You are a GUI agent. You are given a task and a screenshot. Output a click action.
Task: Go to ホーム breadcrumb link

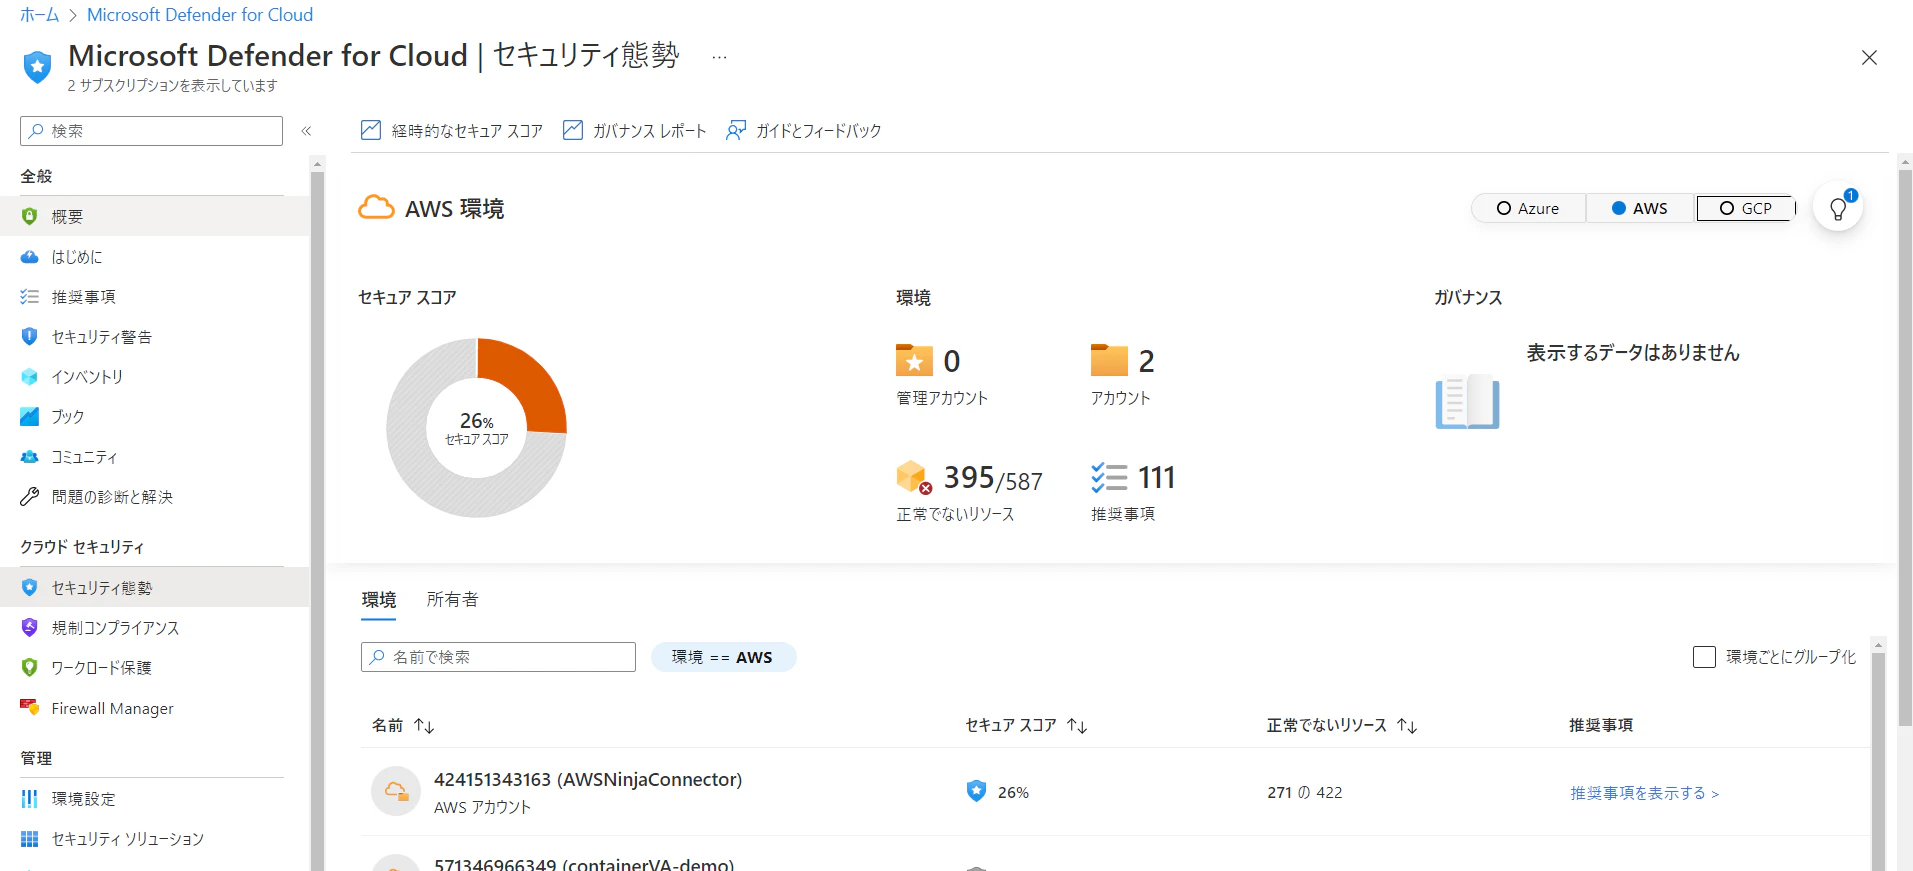click(39, 15)
